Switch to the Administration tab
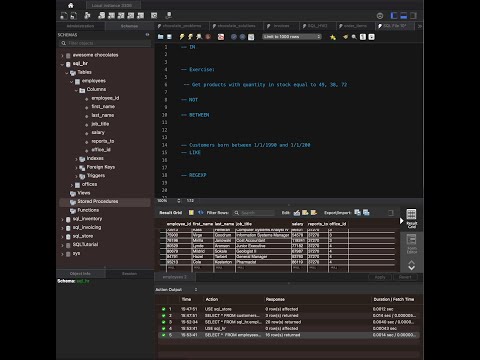 click(x=80, y=26)
